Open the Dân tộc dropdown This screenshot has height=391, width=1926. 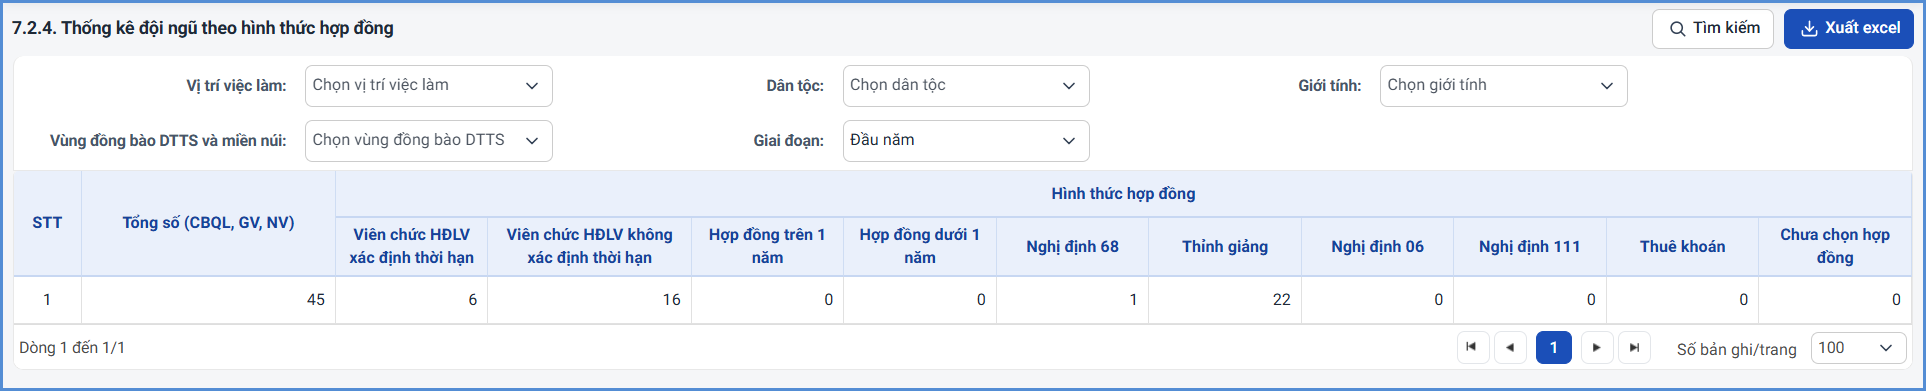[x=966, y=86]
